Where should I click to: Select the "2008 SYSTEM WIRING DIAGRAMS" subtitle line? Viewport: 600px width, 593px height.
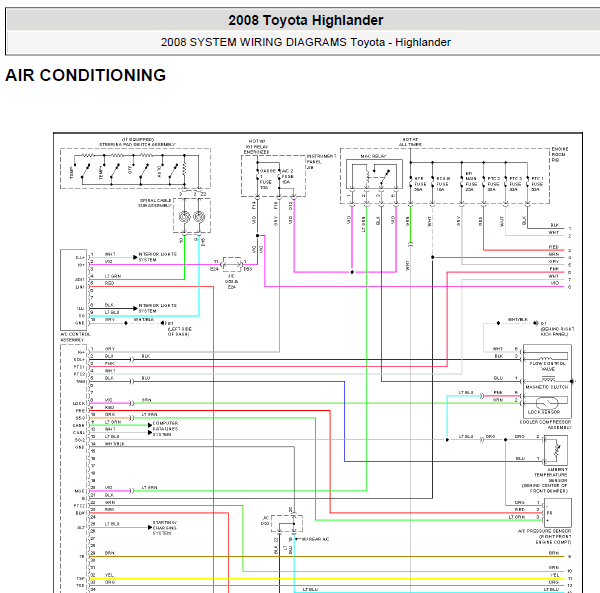(305, 42)
